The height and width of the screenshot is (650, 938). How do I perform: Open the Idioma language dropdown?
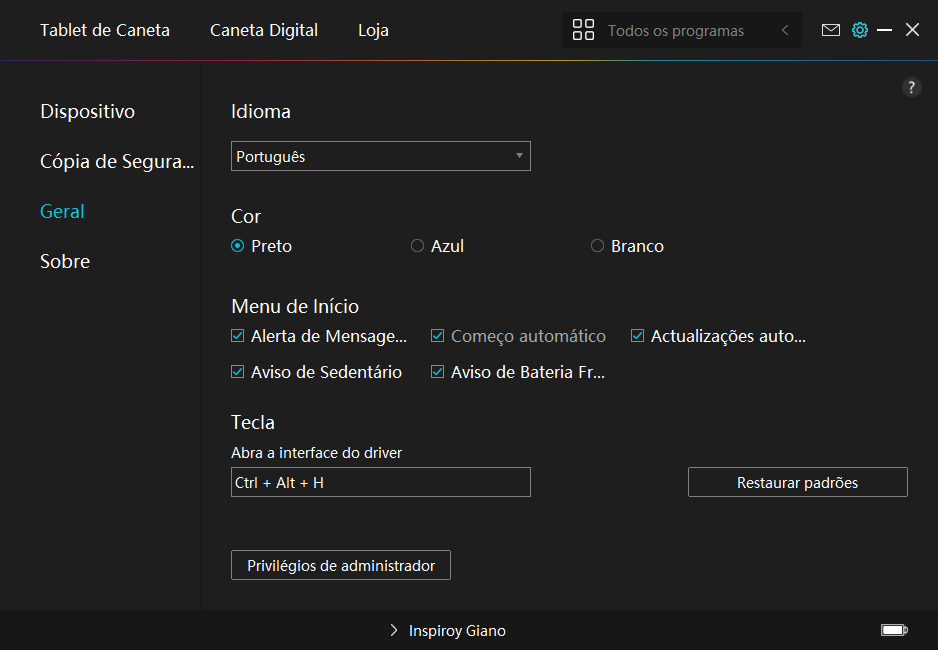tap(380, 156)
